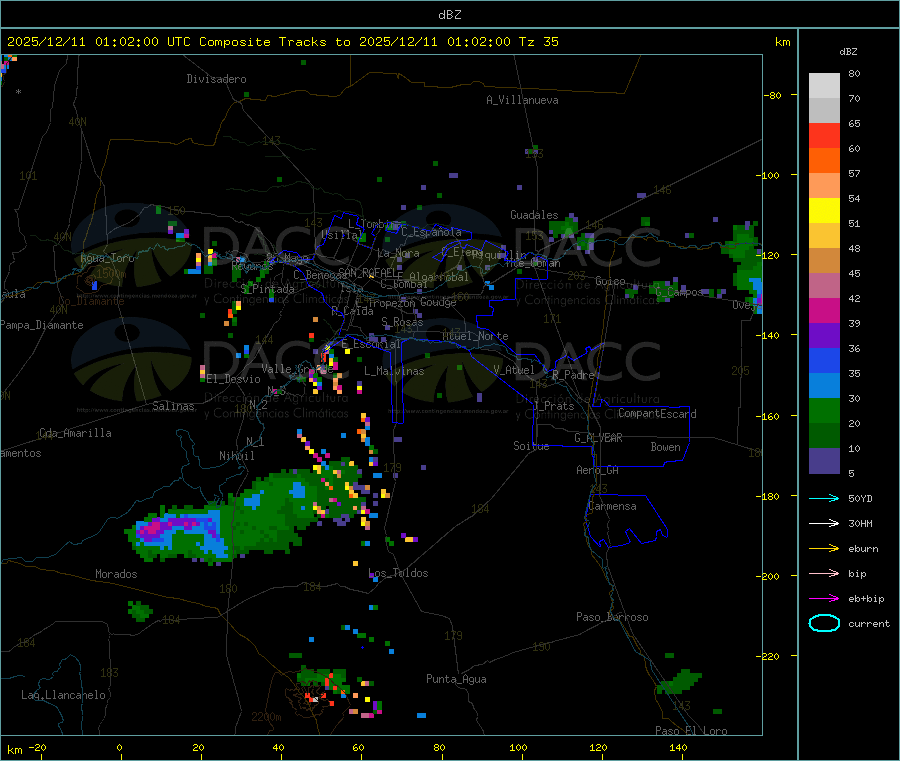Click the green 20-30 dBZ legend swatch
The image size is (900, 761).
824,410
